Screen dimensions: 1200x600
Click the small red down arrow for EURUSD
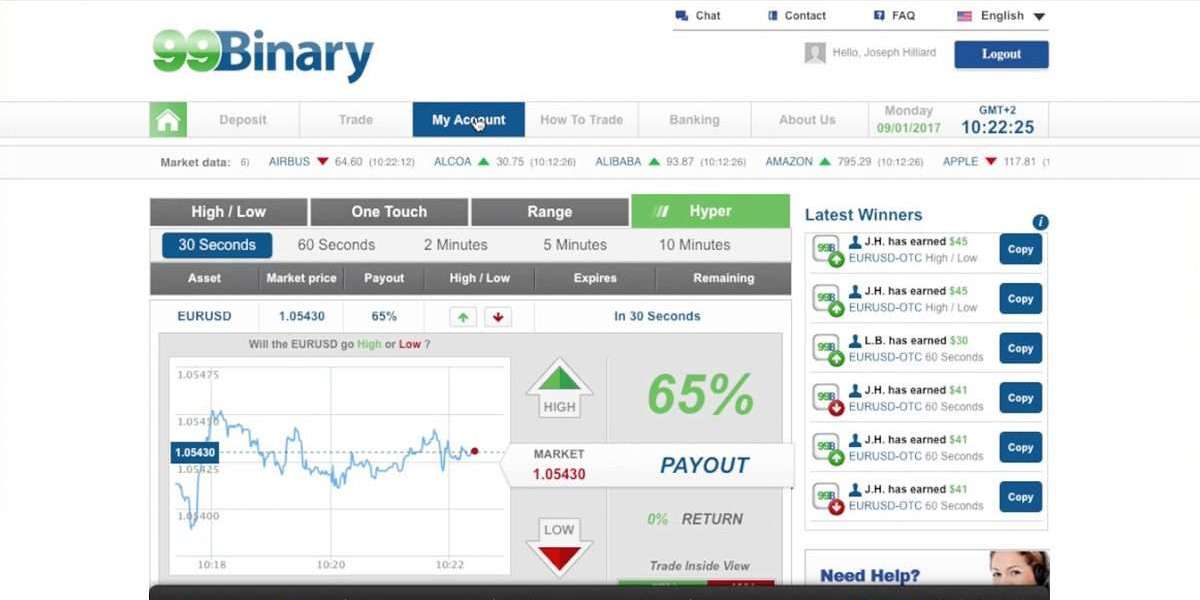(498, 317)
